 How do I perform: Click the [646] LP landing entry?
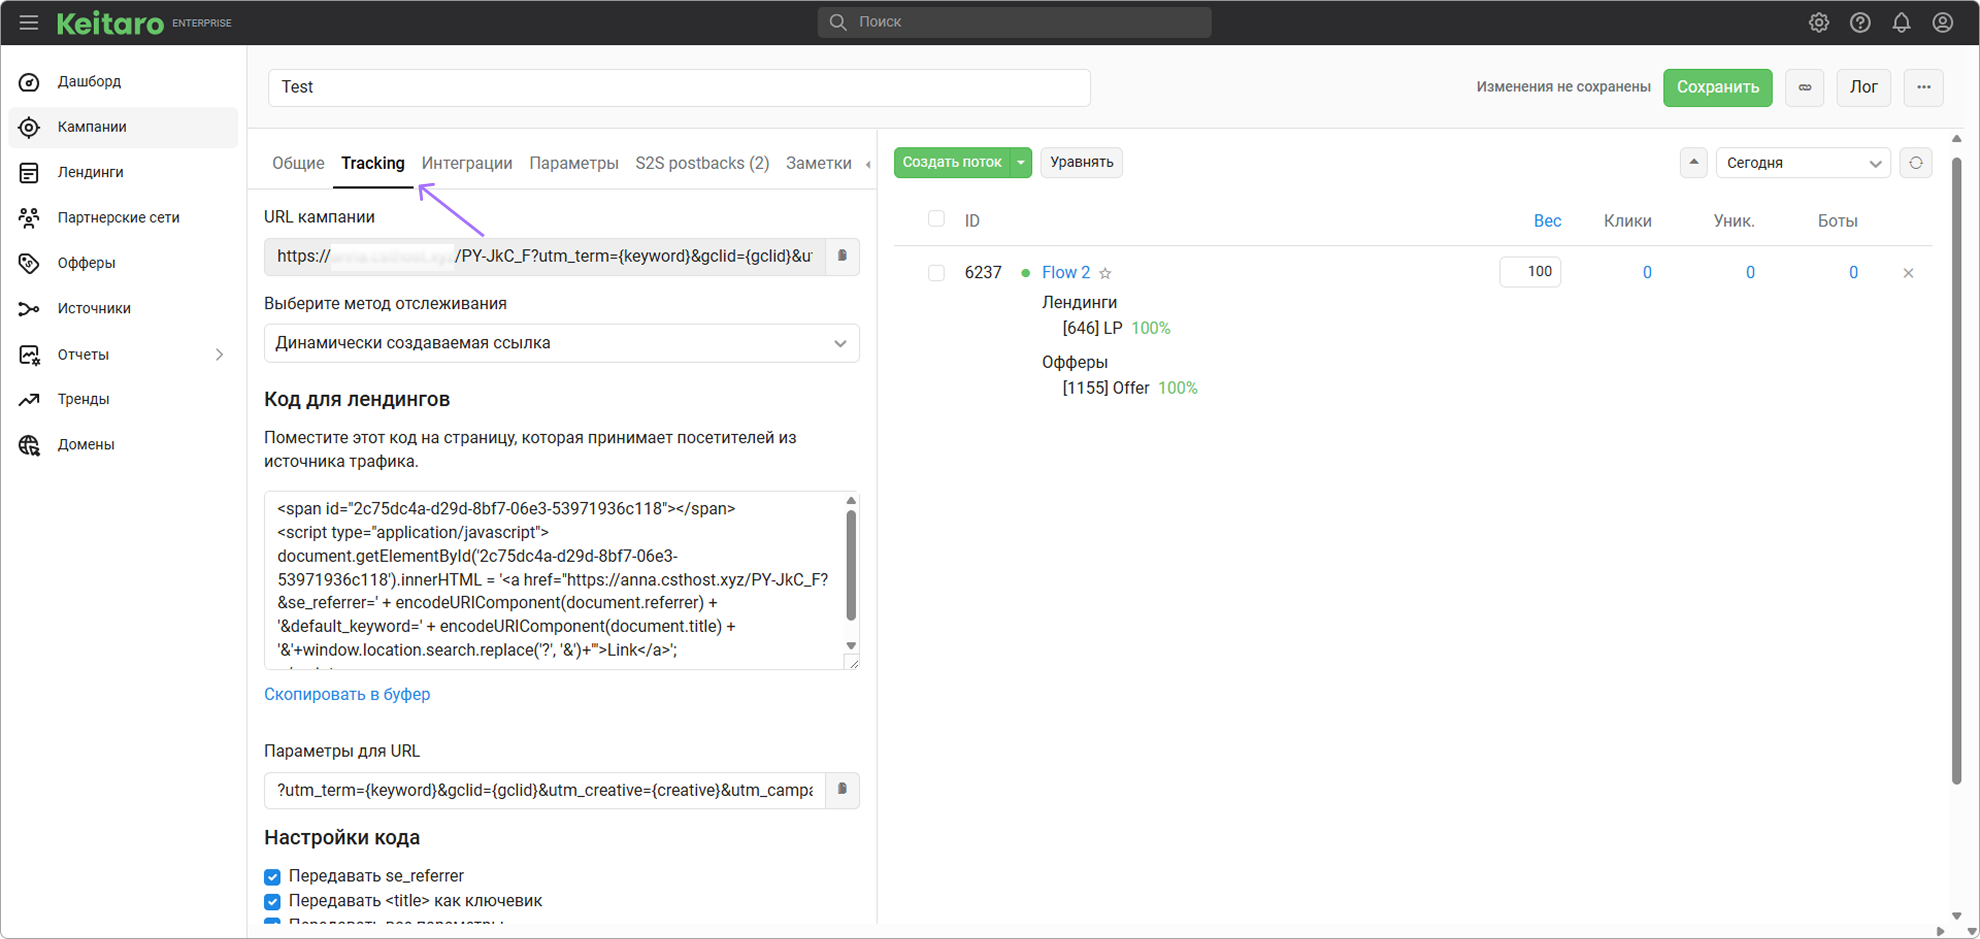click(1092, 328)
